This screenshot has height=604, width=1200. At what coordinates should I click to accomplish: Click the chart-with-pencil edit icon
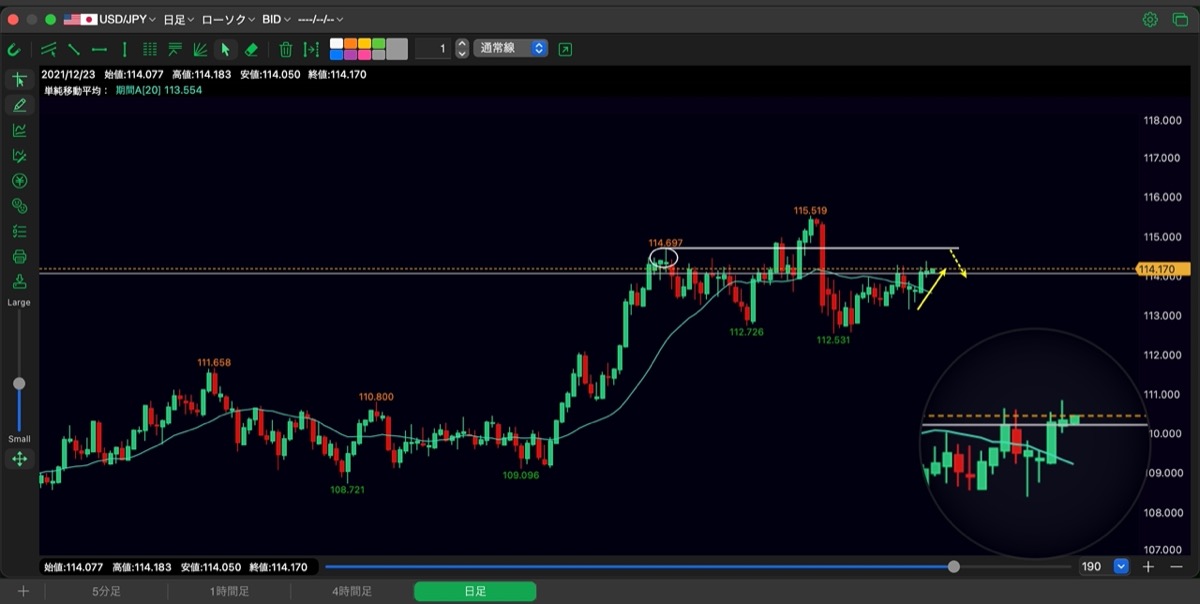19,156
